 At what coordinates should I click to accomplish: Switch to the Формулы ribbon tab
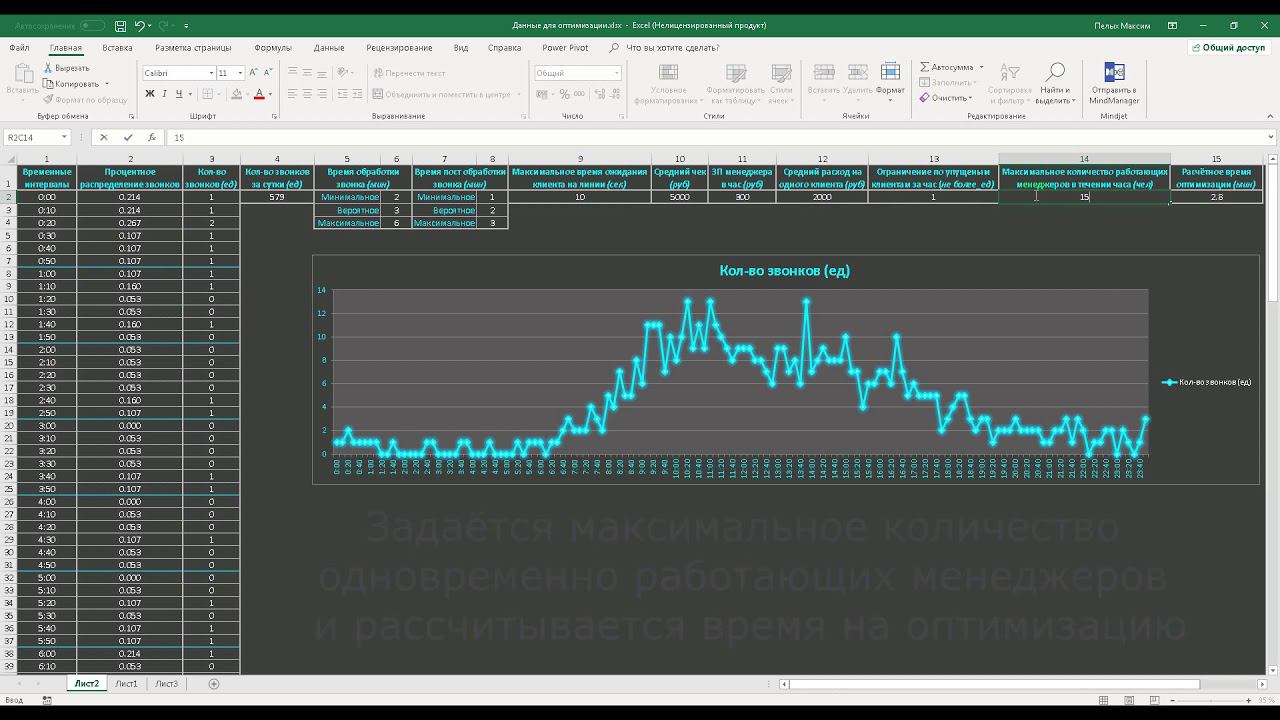[273, 48]
